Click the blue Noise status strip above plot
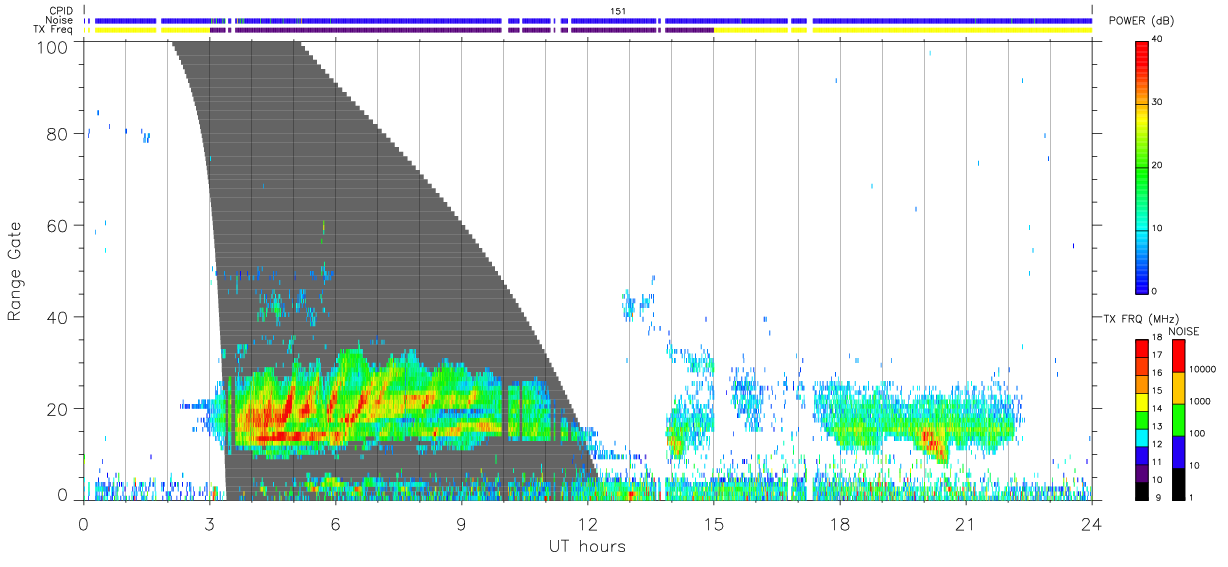The image size is (1228, 567). (x=590, y=20)
